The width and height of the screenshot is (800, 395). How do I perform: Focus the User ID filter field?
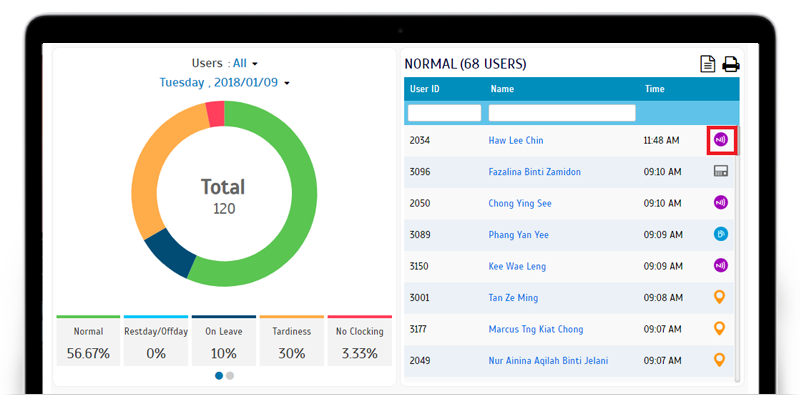pyautogui.click(x=444, y=113)
